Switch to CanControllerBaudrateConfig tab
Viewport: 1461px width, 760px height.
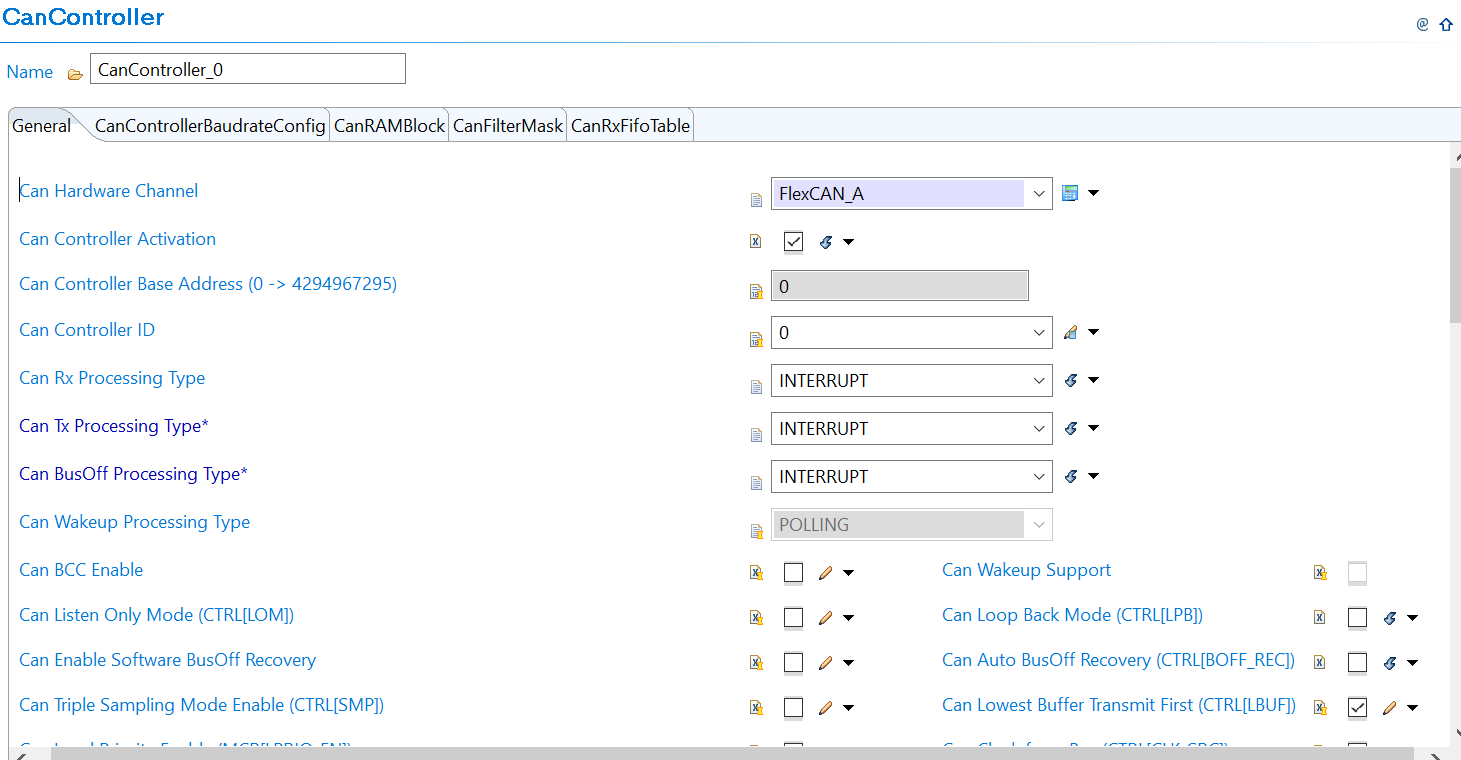coord(210,126)
